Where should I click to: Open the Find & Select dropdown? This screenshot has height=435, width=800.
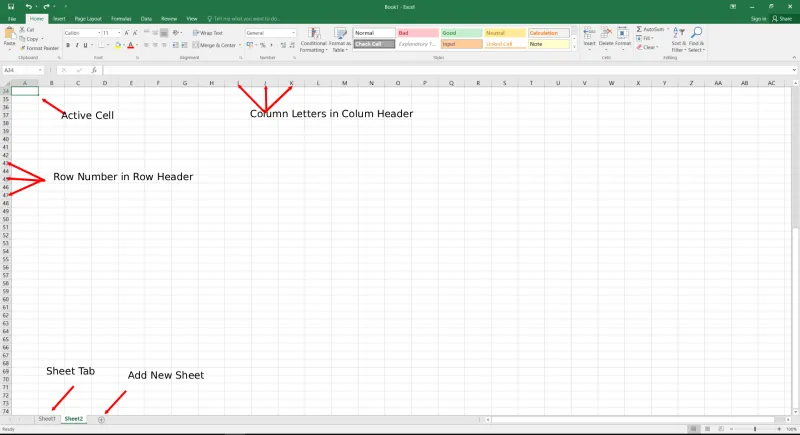696,40
